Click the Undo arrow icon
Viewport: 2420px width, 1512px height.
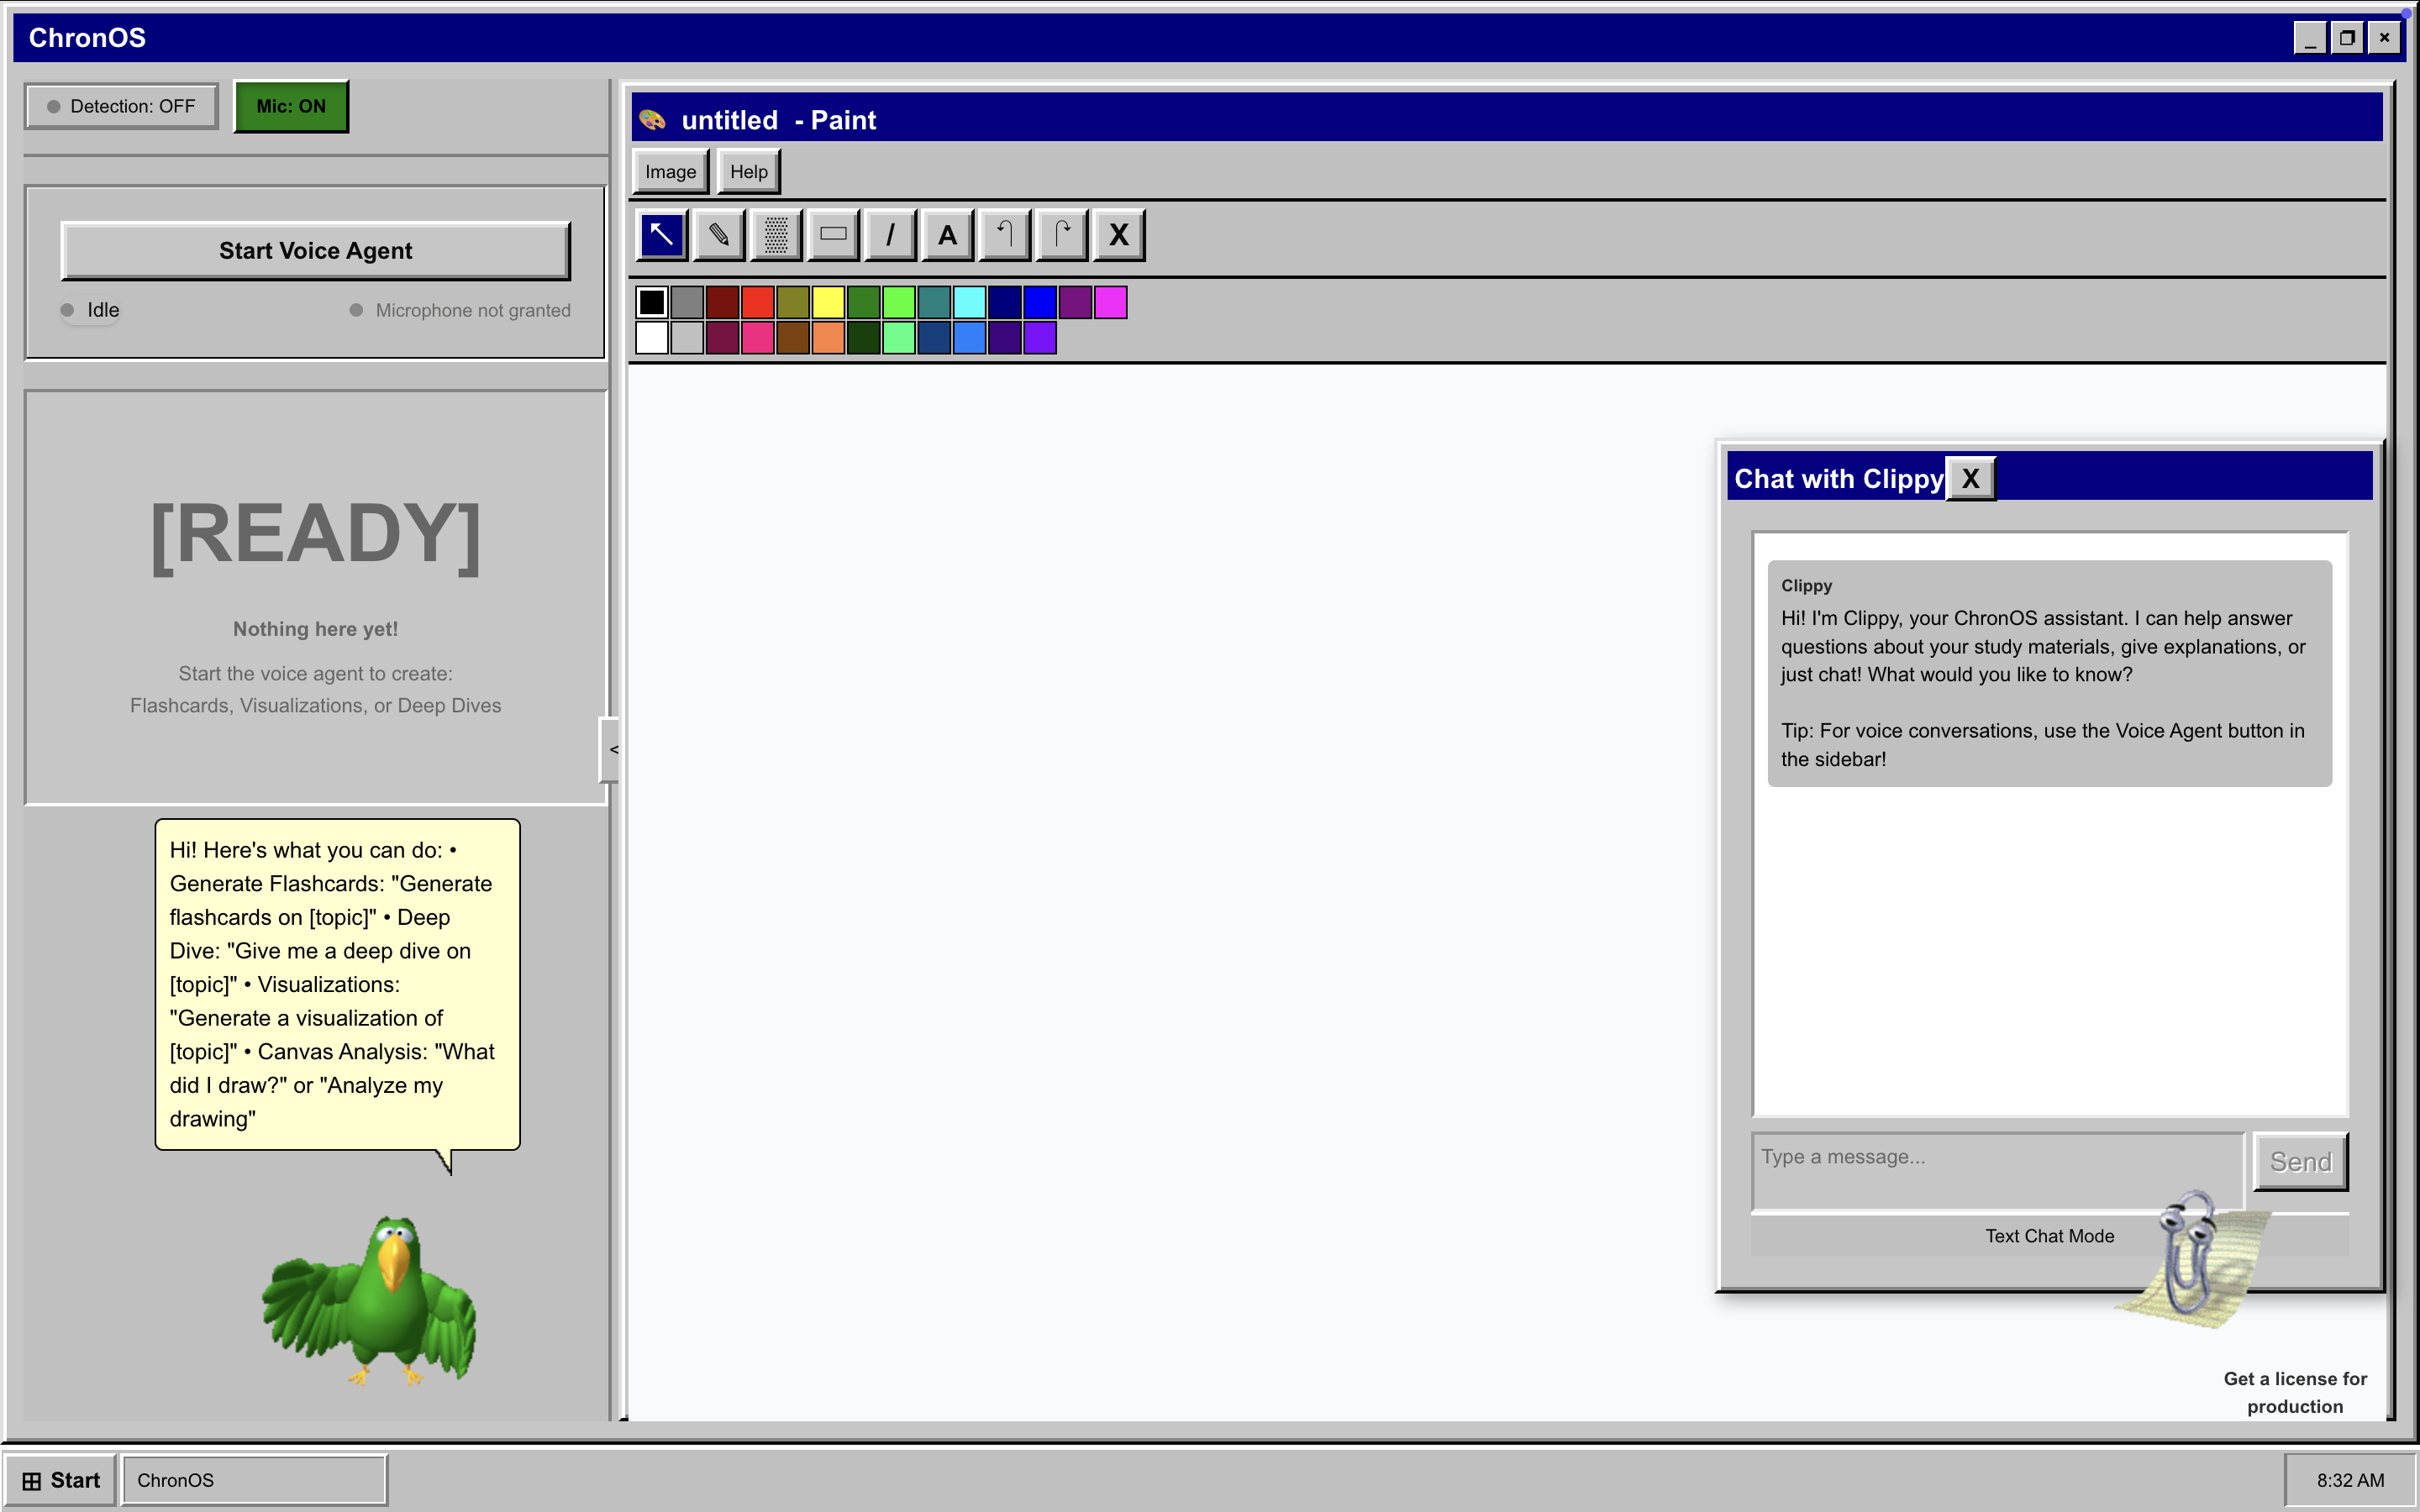click(x=1004, y=235)
